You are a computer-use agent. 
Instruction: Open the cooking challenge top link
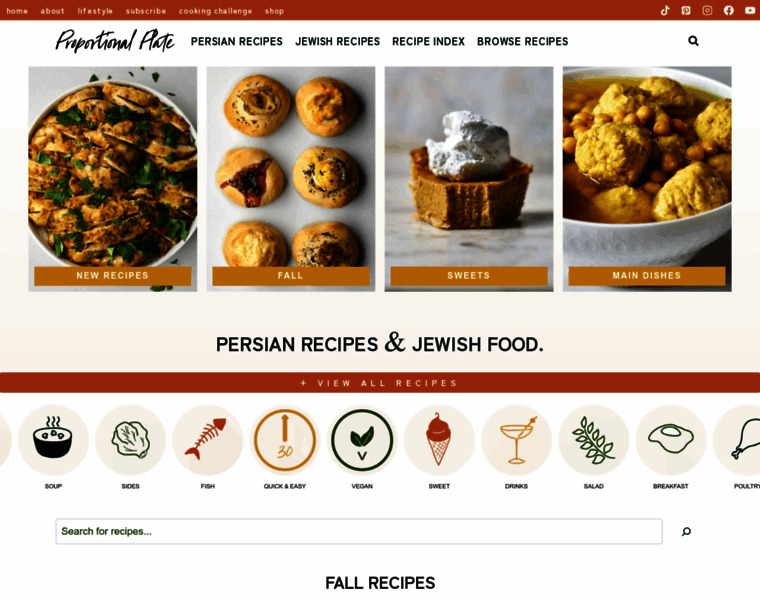(x=215, y=11)
